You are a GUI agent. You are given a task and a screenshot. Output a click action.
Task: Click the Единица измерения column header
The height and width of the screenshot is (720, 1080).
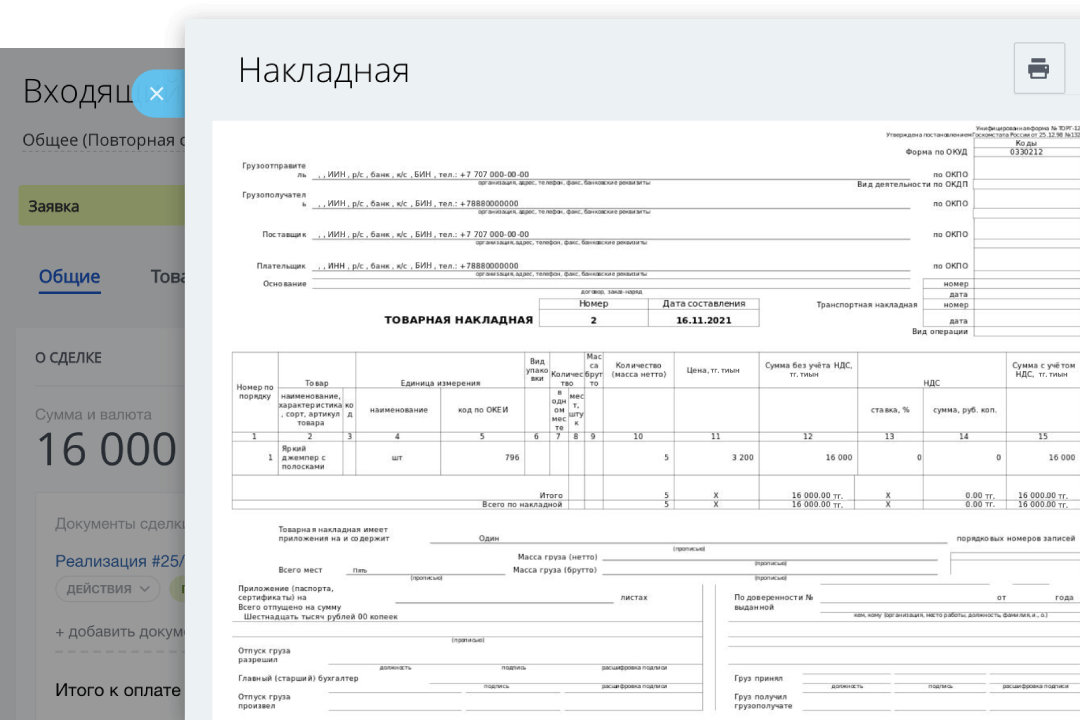pos(440,383)
